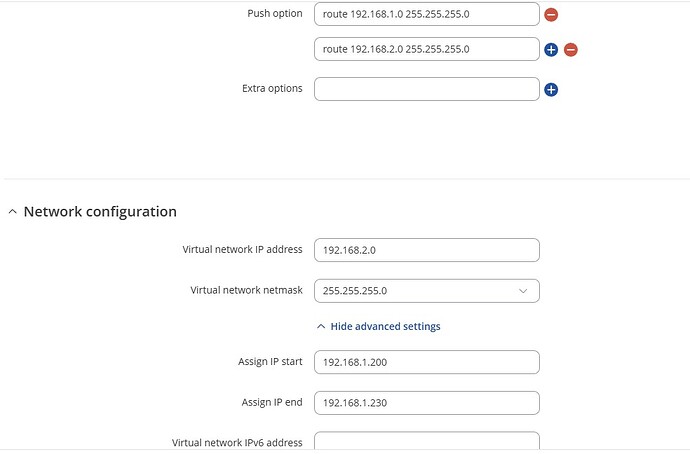The height and width of the screenshot is (454, 690).
Task: Select the Network configuration heading text
Action: coord(100,212)
